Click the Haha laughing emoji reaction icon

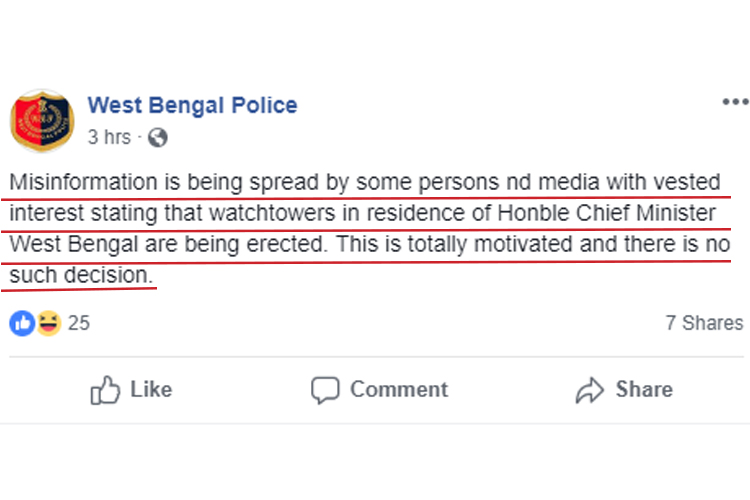46,322
